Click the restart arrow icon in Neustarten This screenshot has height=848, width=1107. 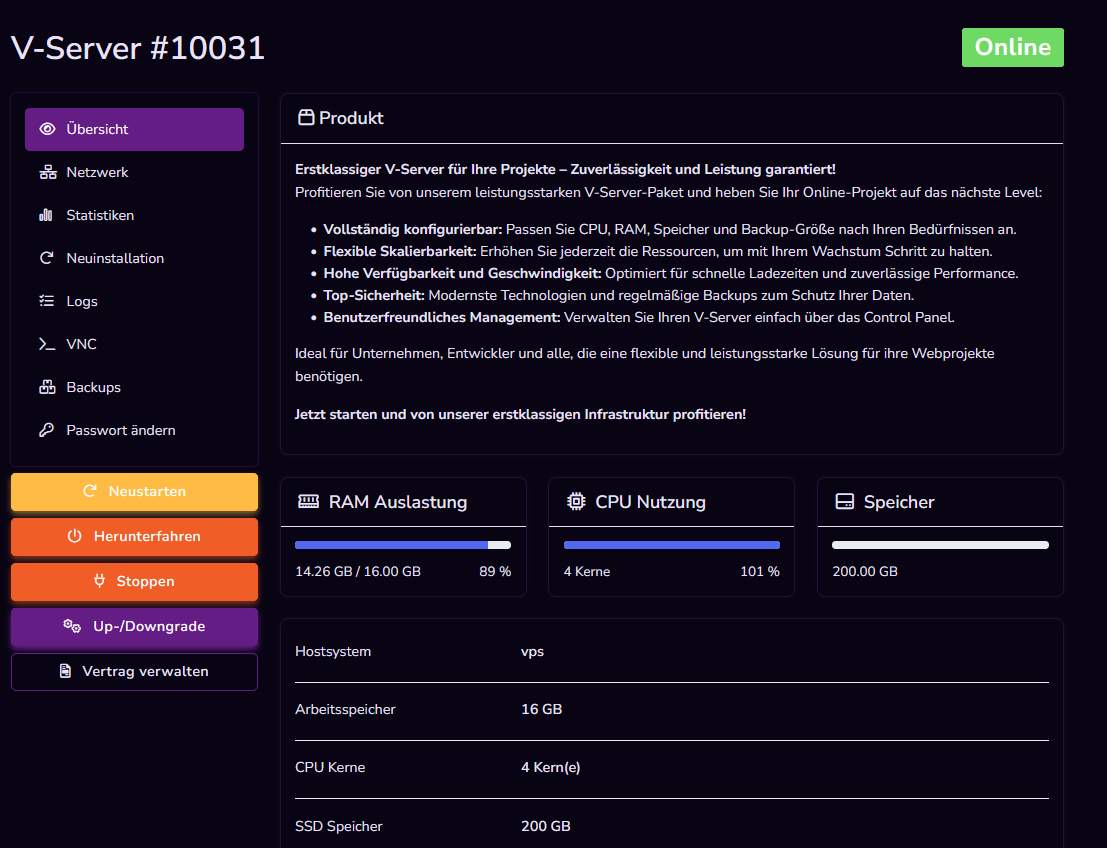coord(90,491)
